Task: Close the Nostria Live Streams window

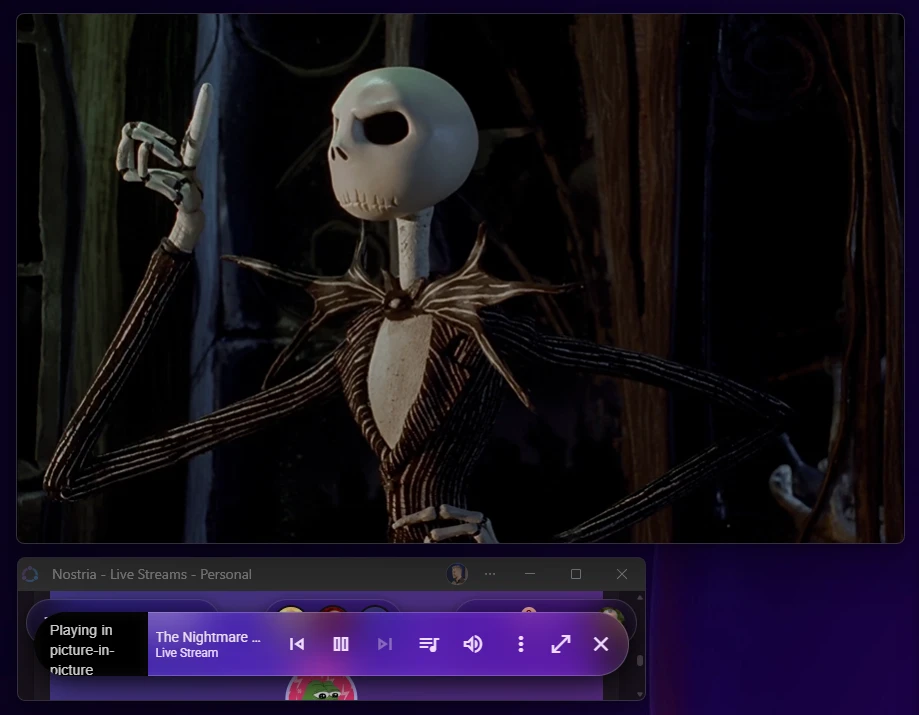Action: tap(622, 574)
